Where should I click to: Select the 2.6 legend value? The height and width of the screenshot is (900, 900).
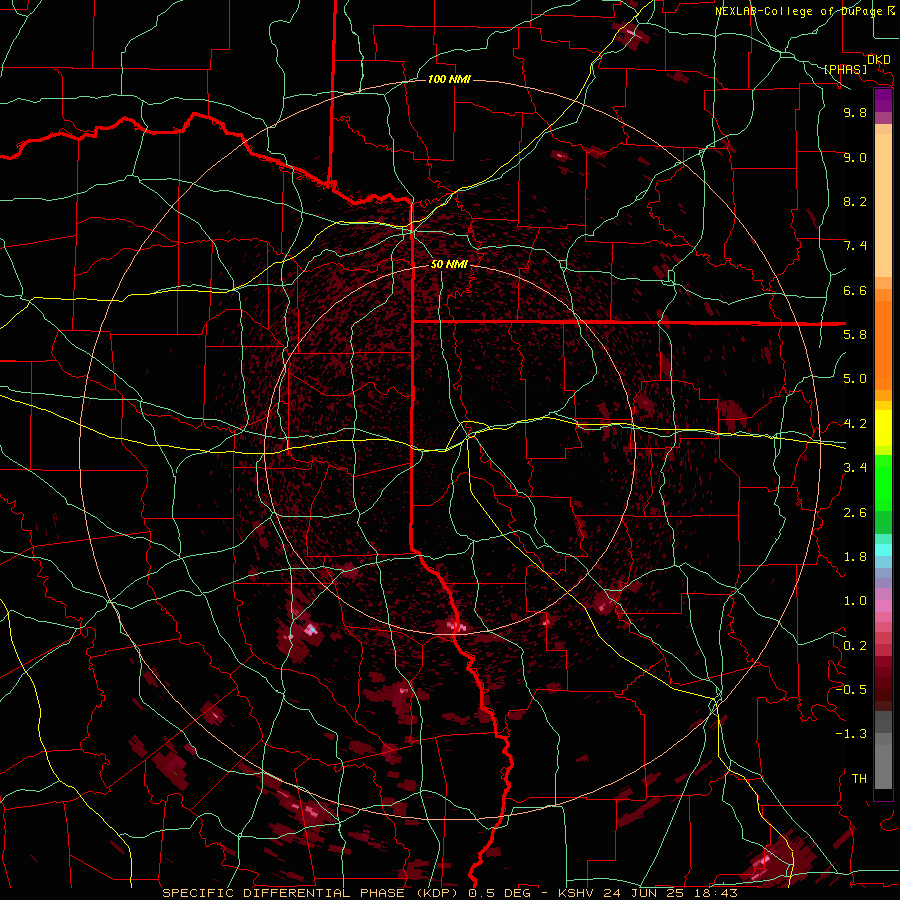click(855, 512)
